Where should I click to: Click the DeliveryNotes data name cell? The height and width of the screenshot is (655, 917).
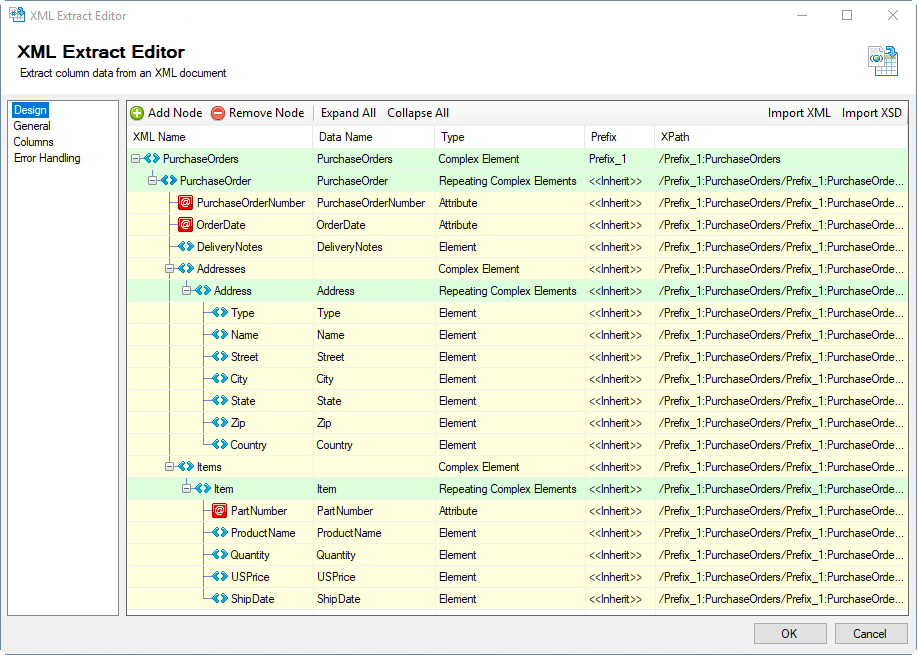[374, 247]
